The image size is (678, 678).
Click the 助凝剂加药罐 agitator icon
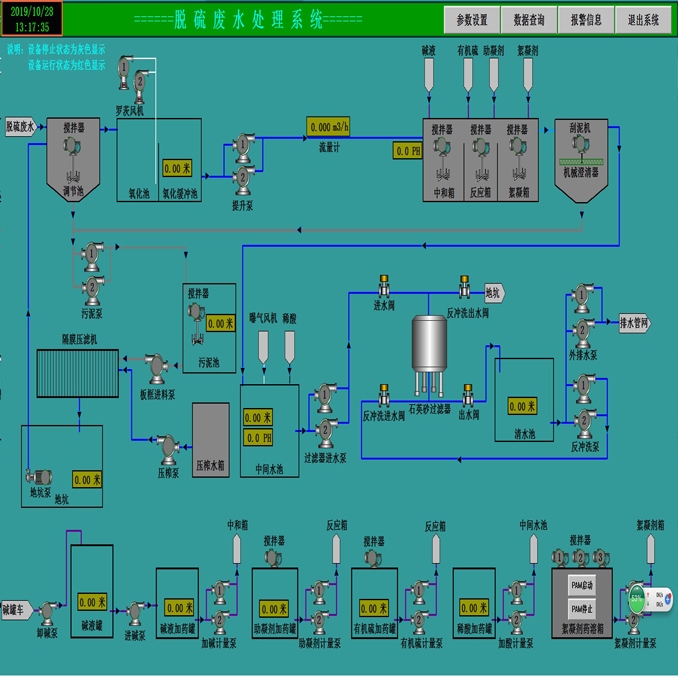coord(273,558)
